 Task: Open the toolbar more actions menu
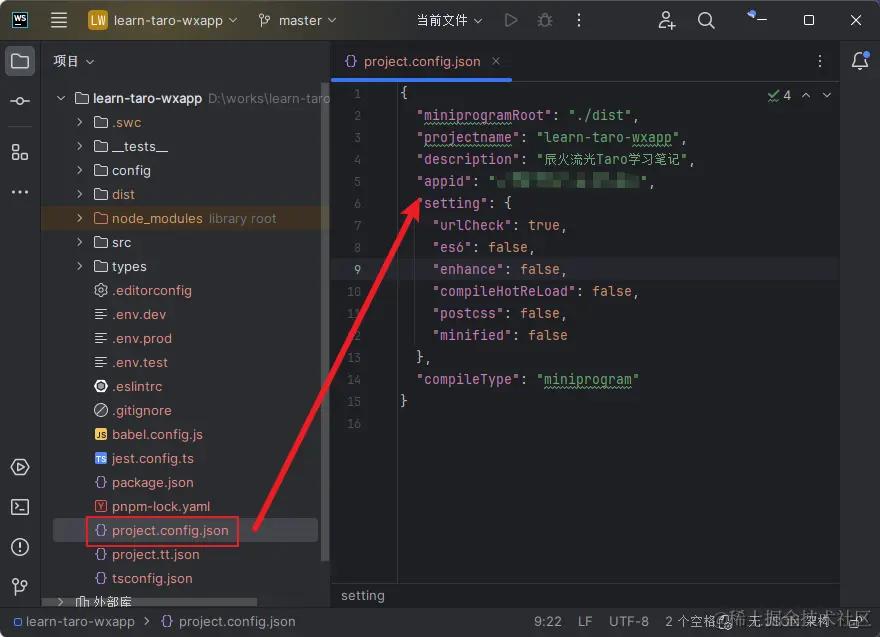pos(579,20)
